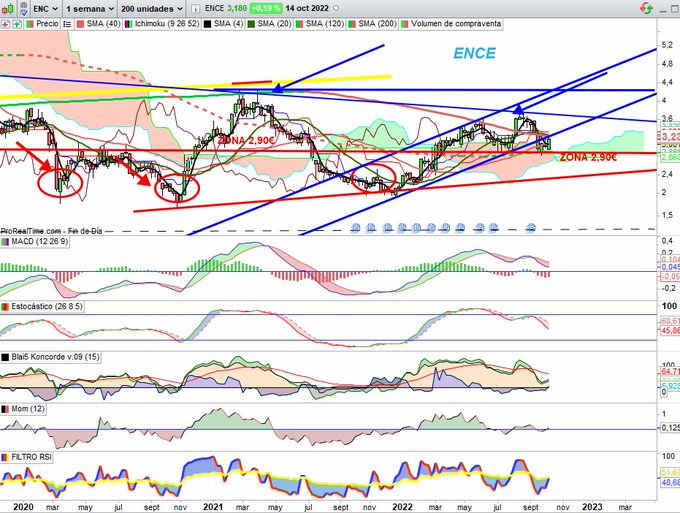Click the 2021 label on the time axis
The width and height of the screenshot is (680, 513).
point(212,506)
